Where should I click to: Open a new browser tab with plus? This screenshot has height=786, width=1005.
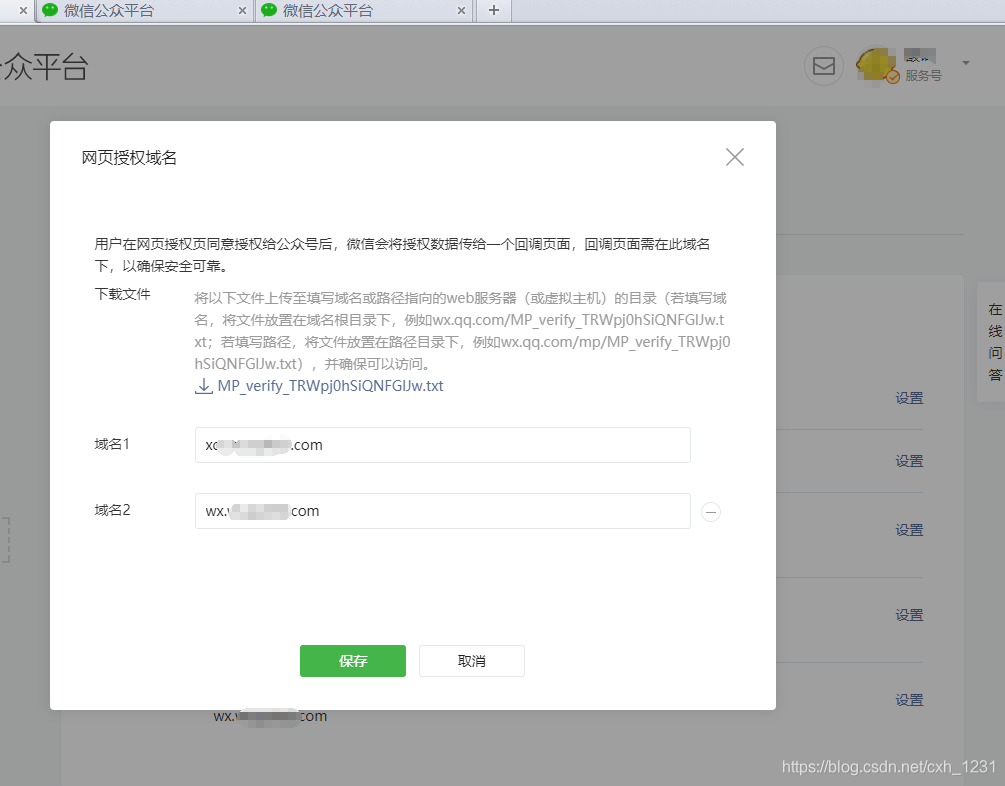[493, 11]
